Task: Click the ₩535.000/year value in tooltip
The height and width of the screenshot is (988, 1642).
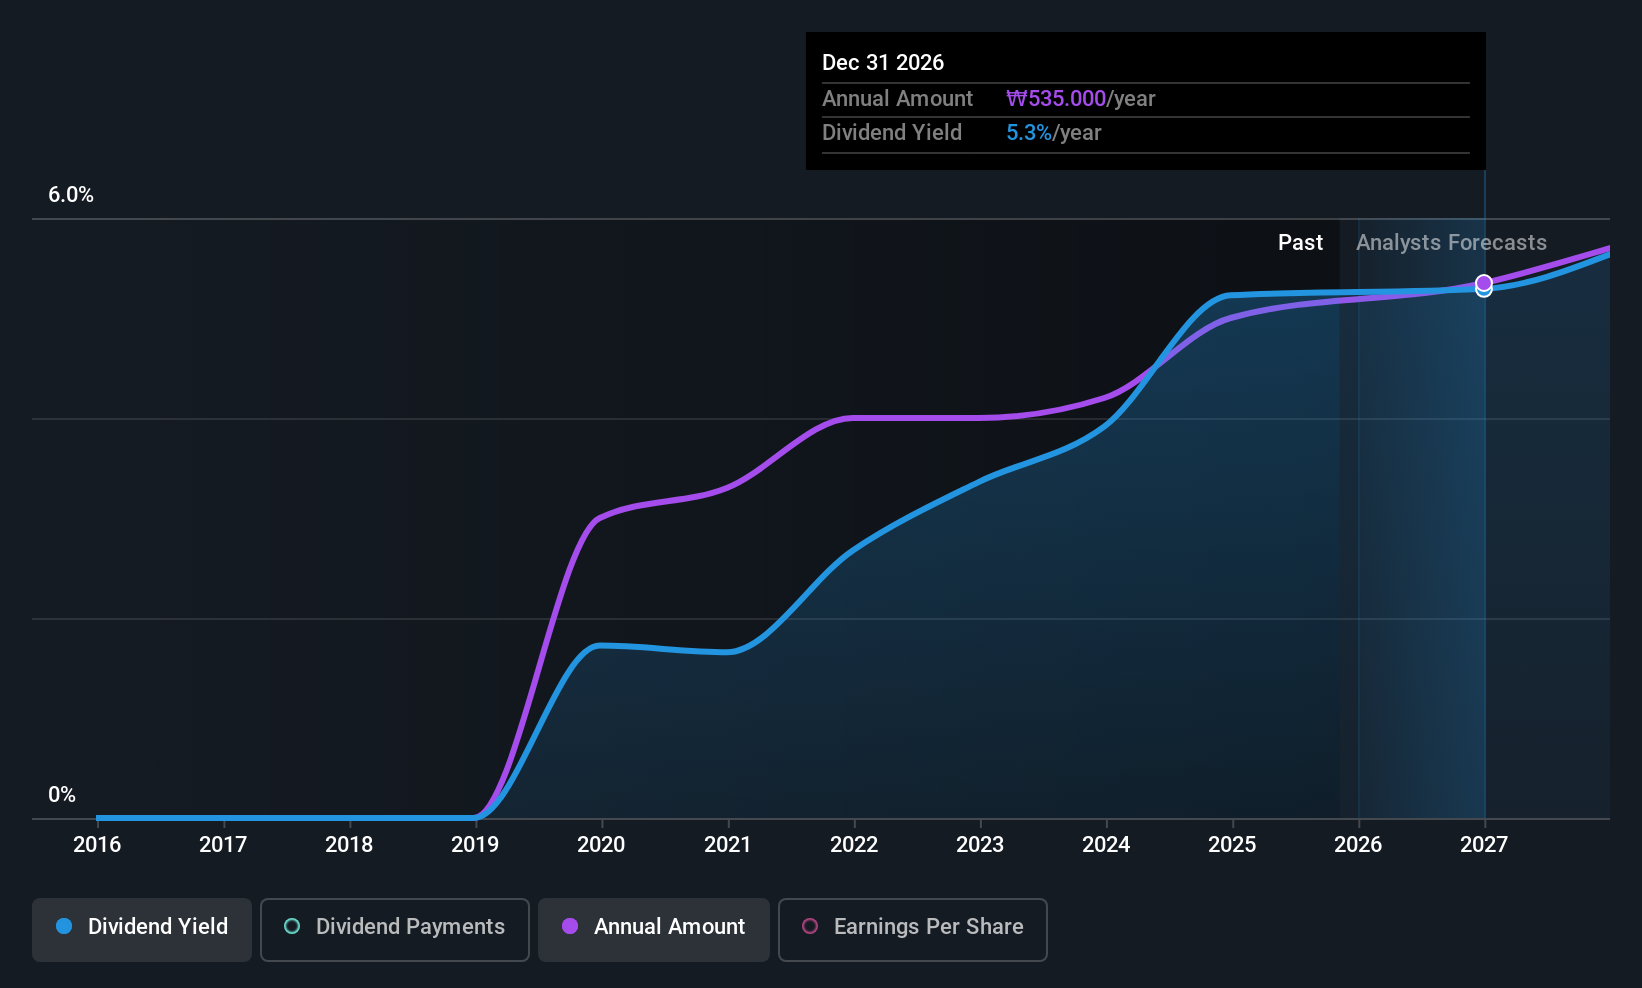Action: (1080, 99)
